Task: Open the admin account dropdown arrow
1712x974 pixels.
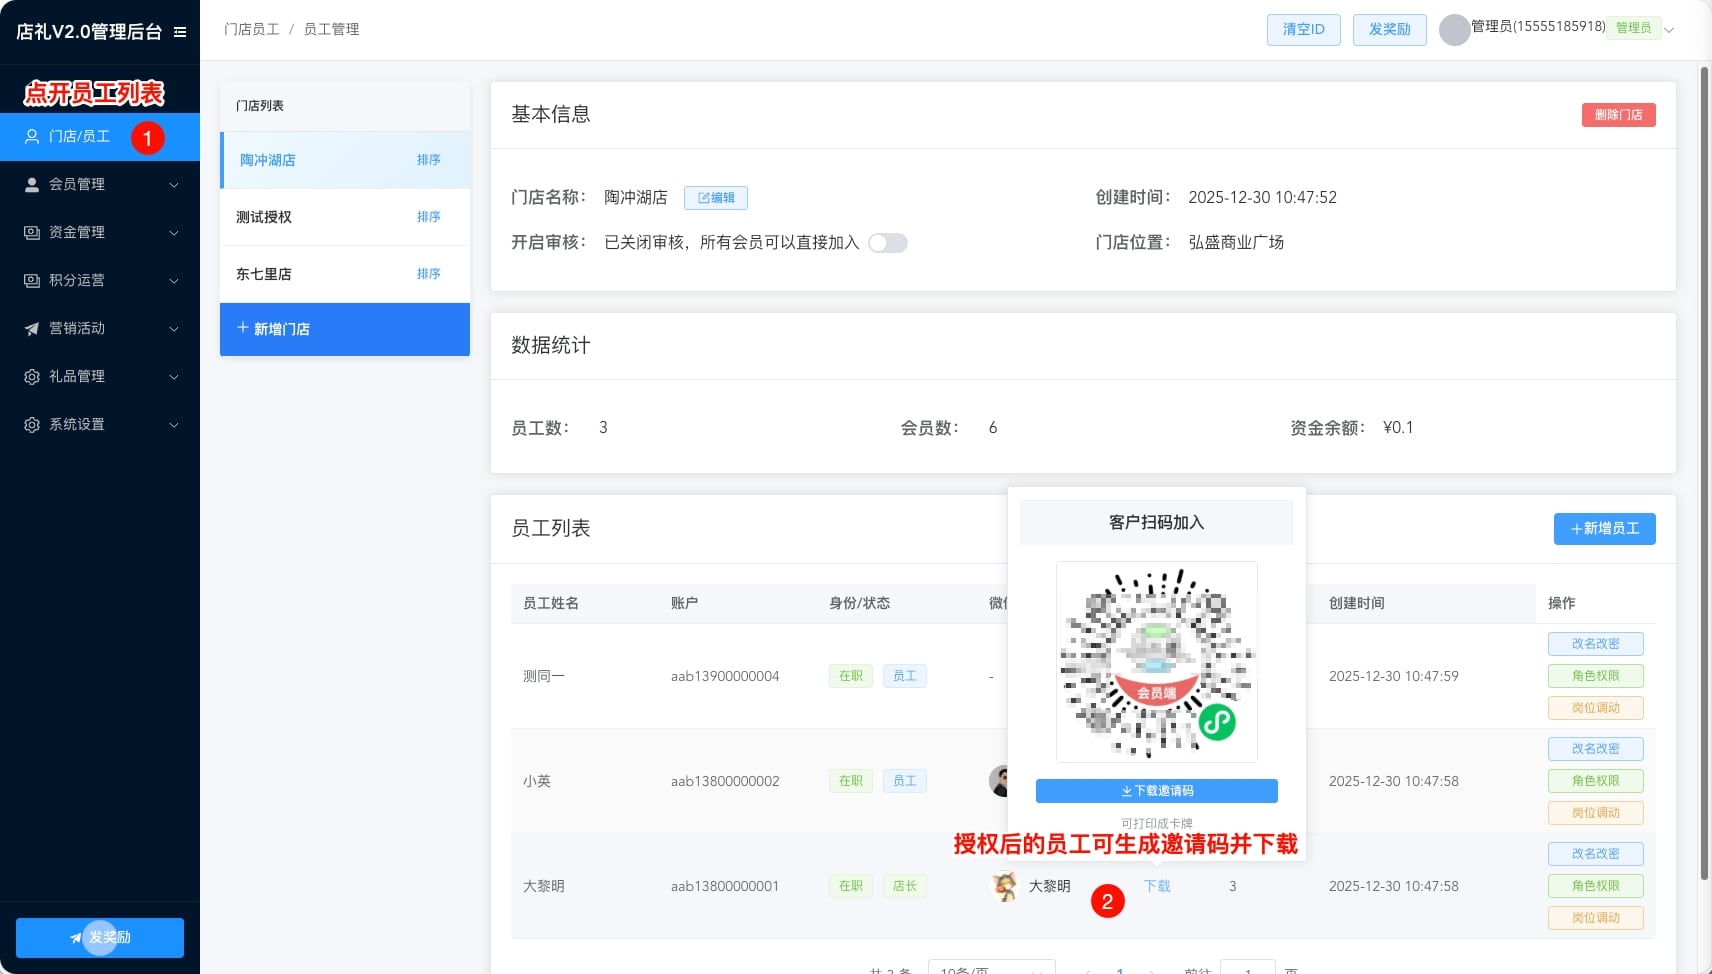Action: tap(1669, 30)
